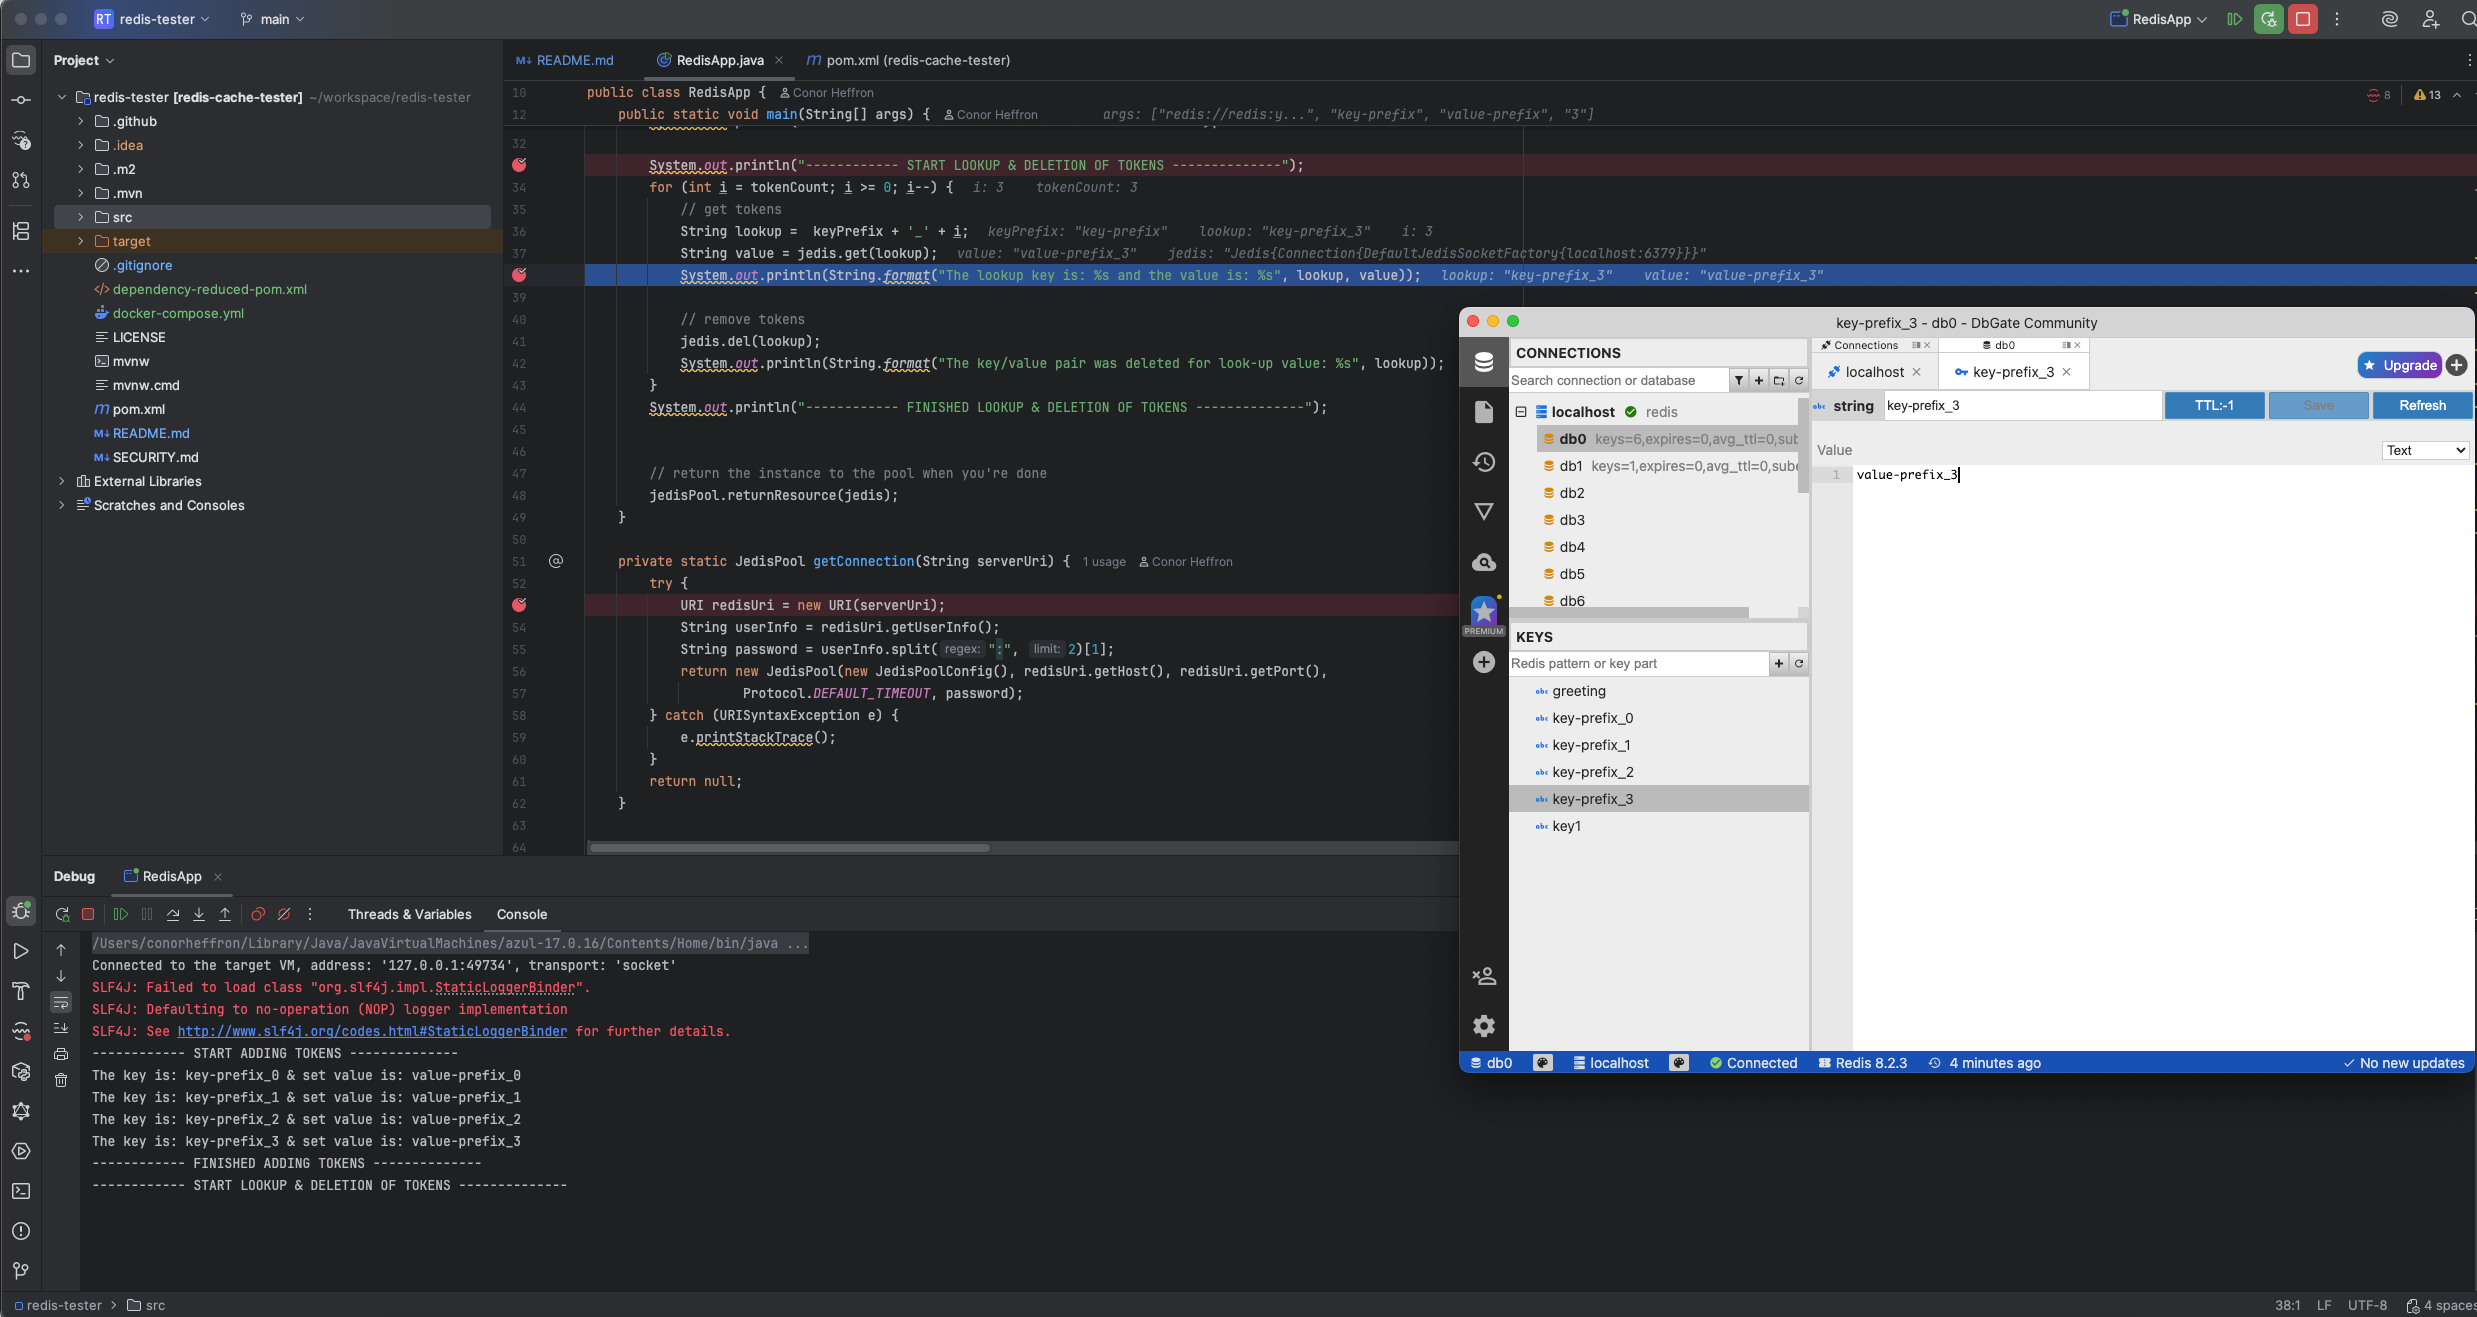Click the Upgrade button in DbGate
Image resolution: width=2477 pixels, height=1317 pixels.
coord(2400,365)
